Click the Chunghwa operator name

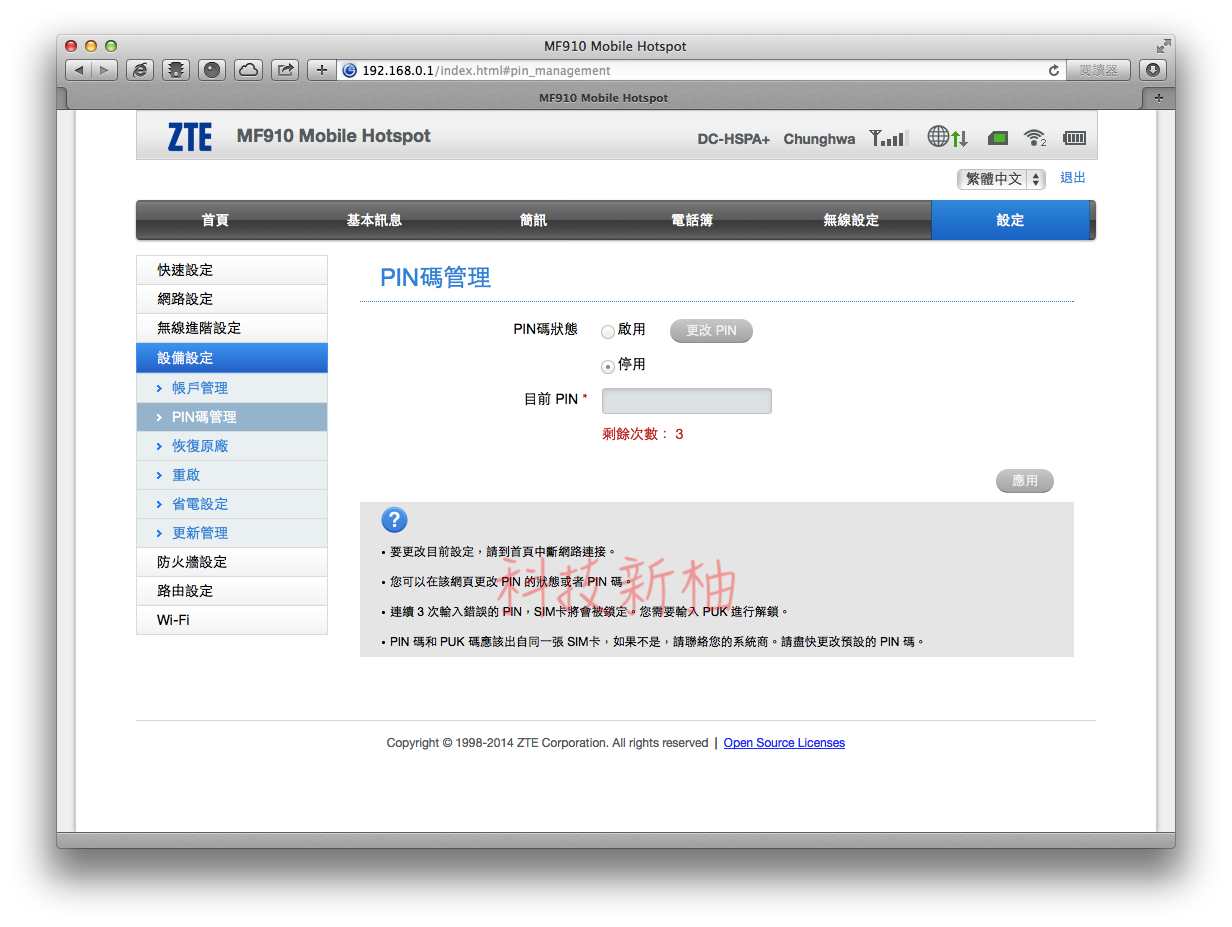(819, 139)
